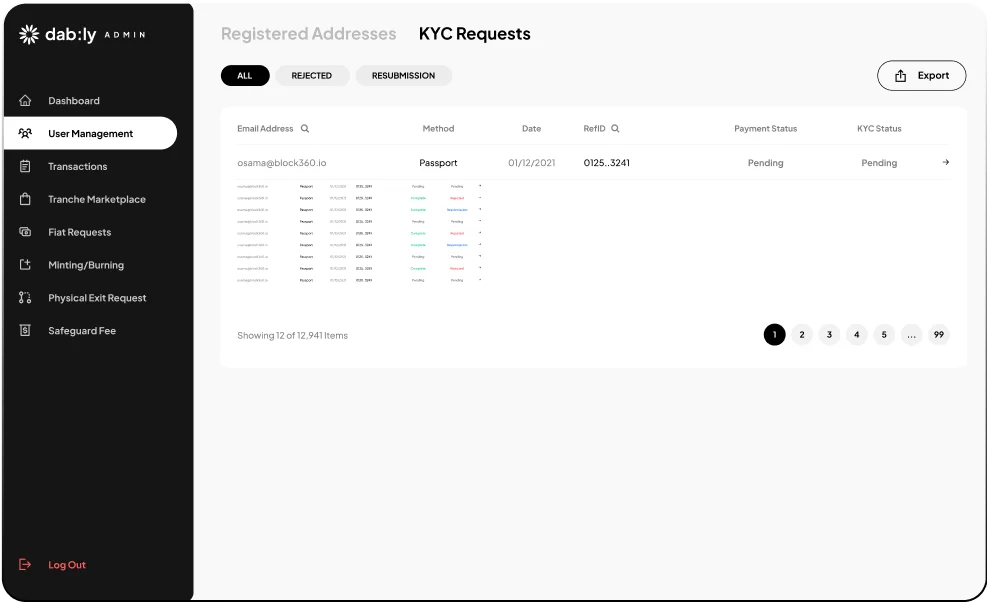
Task: Filter requests by REJECTED
Action: click(312, 76)
